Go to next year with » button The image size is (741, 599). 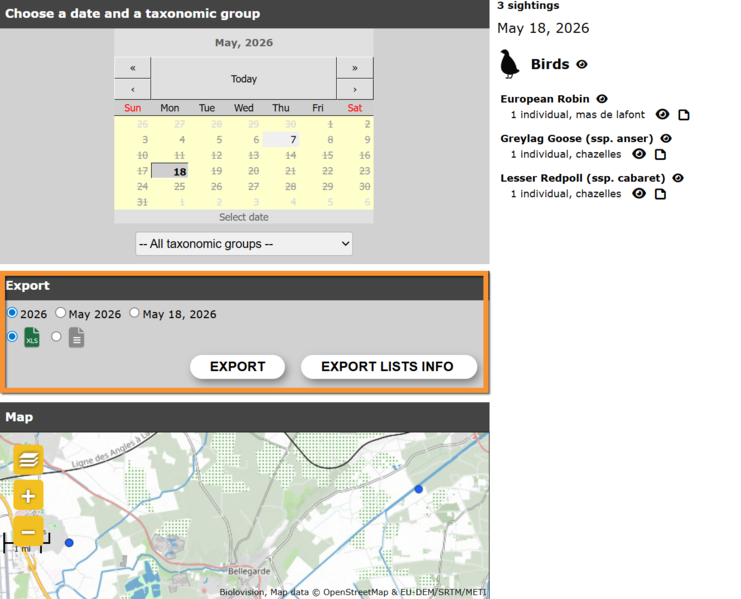coord(355,68)
